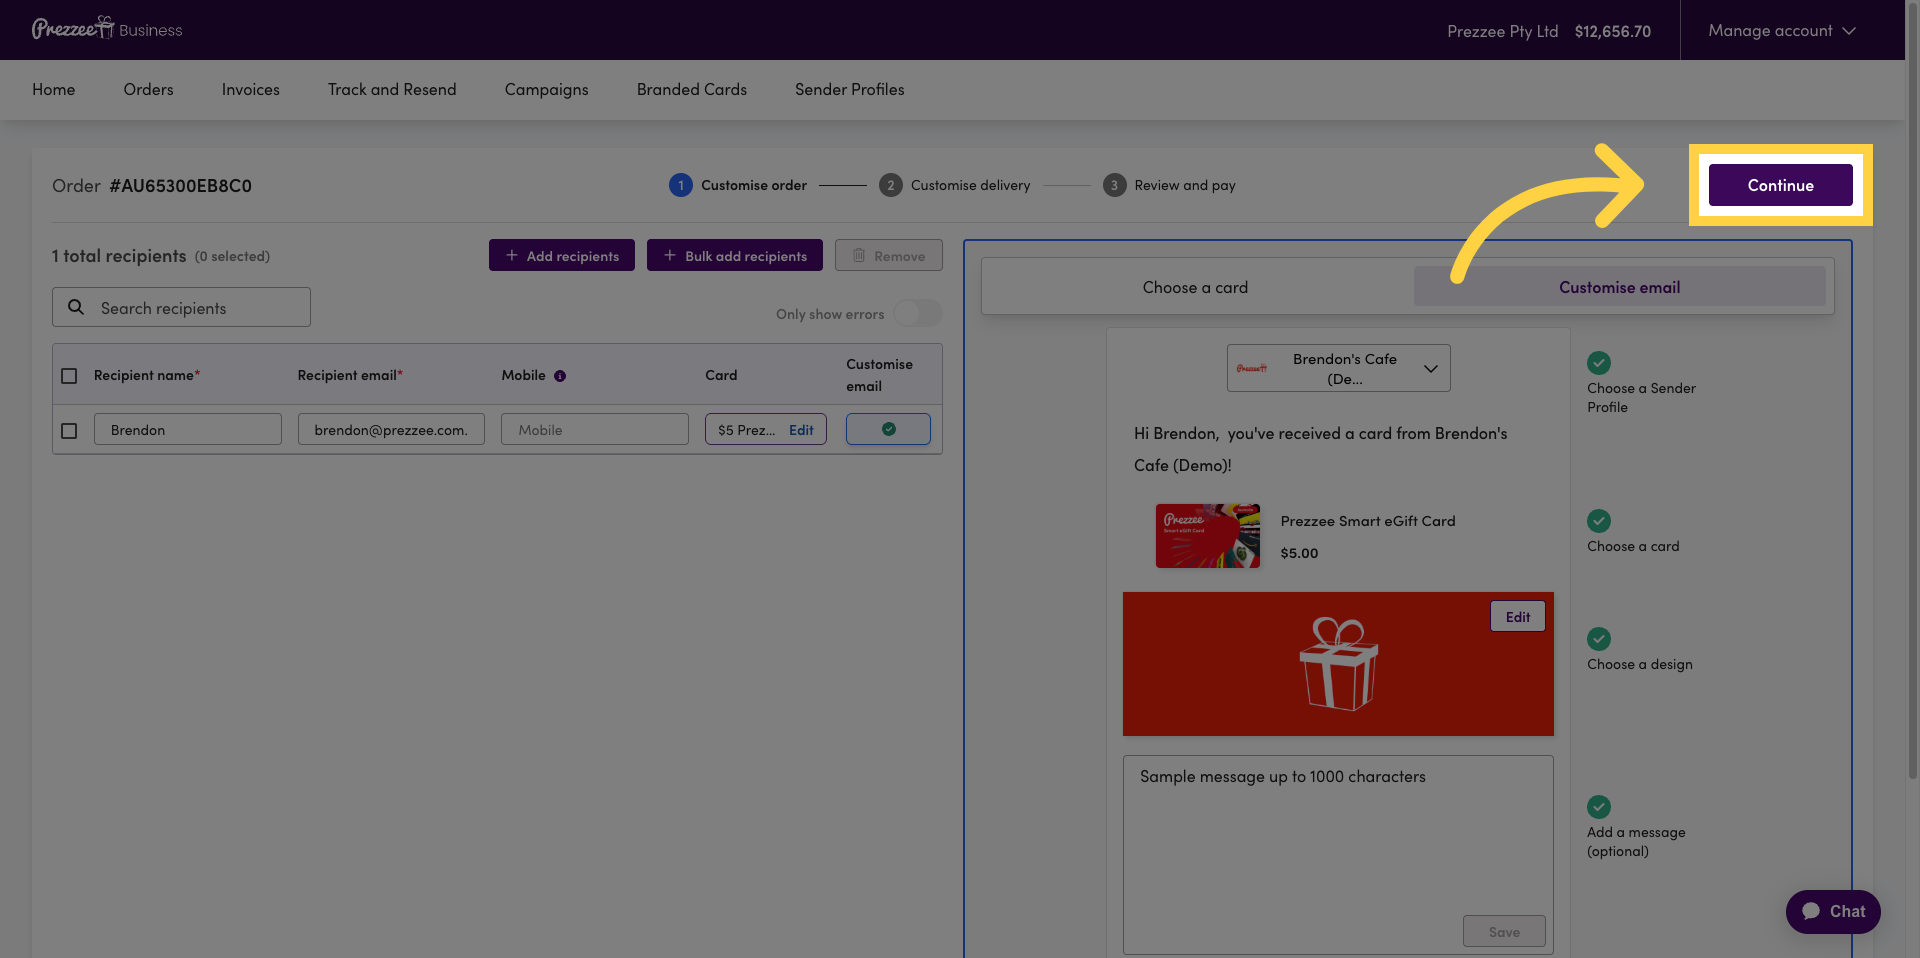Go to Branded Cards page

692,90
